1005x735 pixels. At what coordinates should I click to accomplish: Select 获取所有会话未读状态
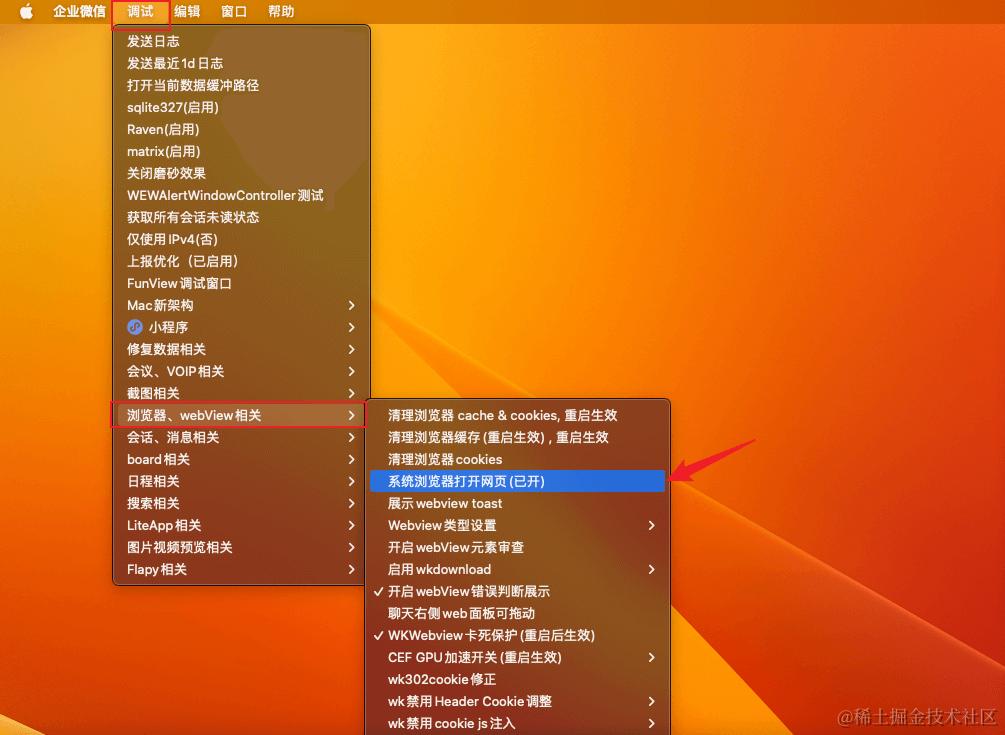[x=241, y=217]
